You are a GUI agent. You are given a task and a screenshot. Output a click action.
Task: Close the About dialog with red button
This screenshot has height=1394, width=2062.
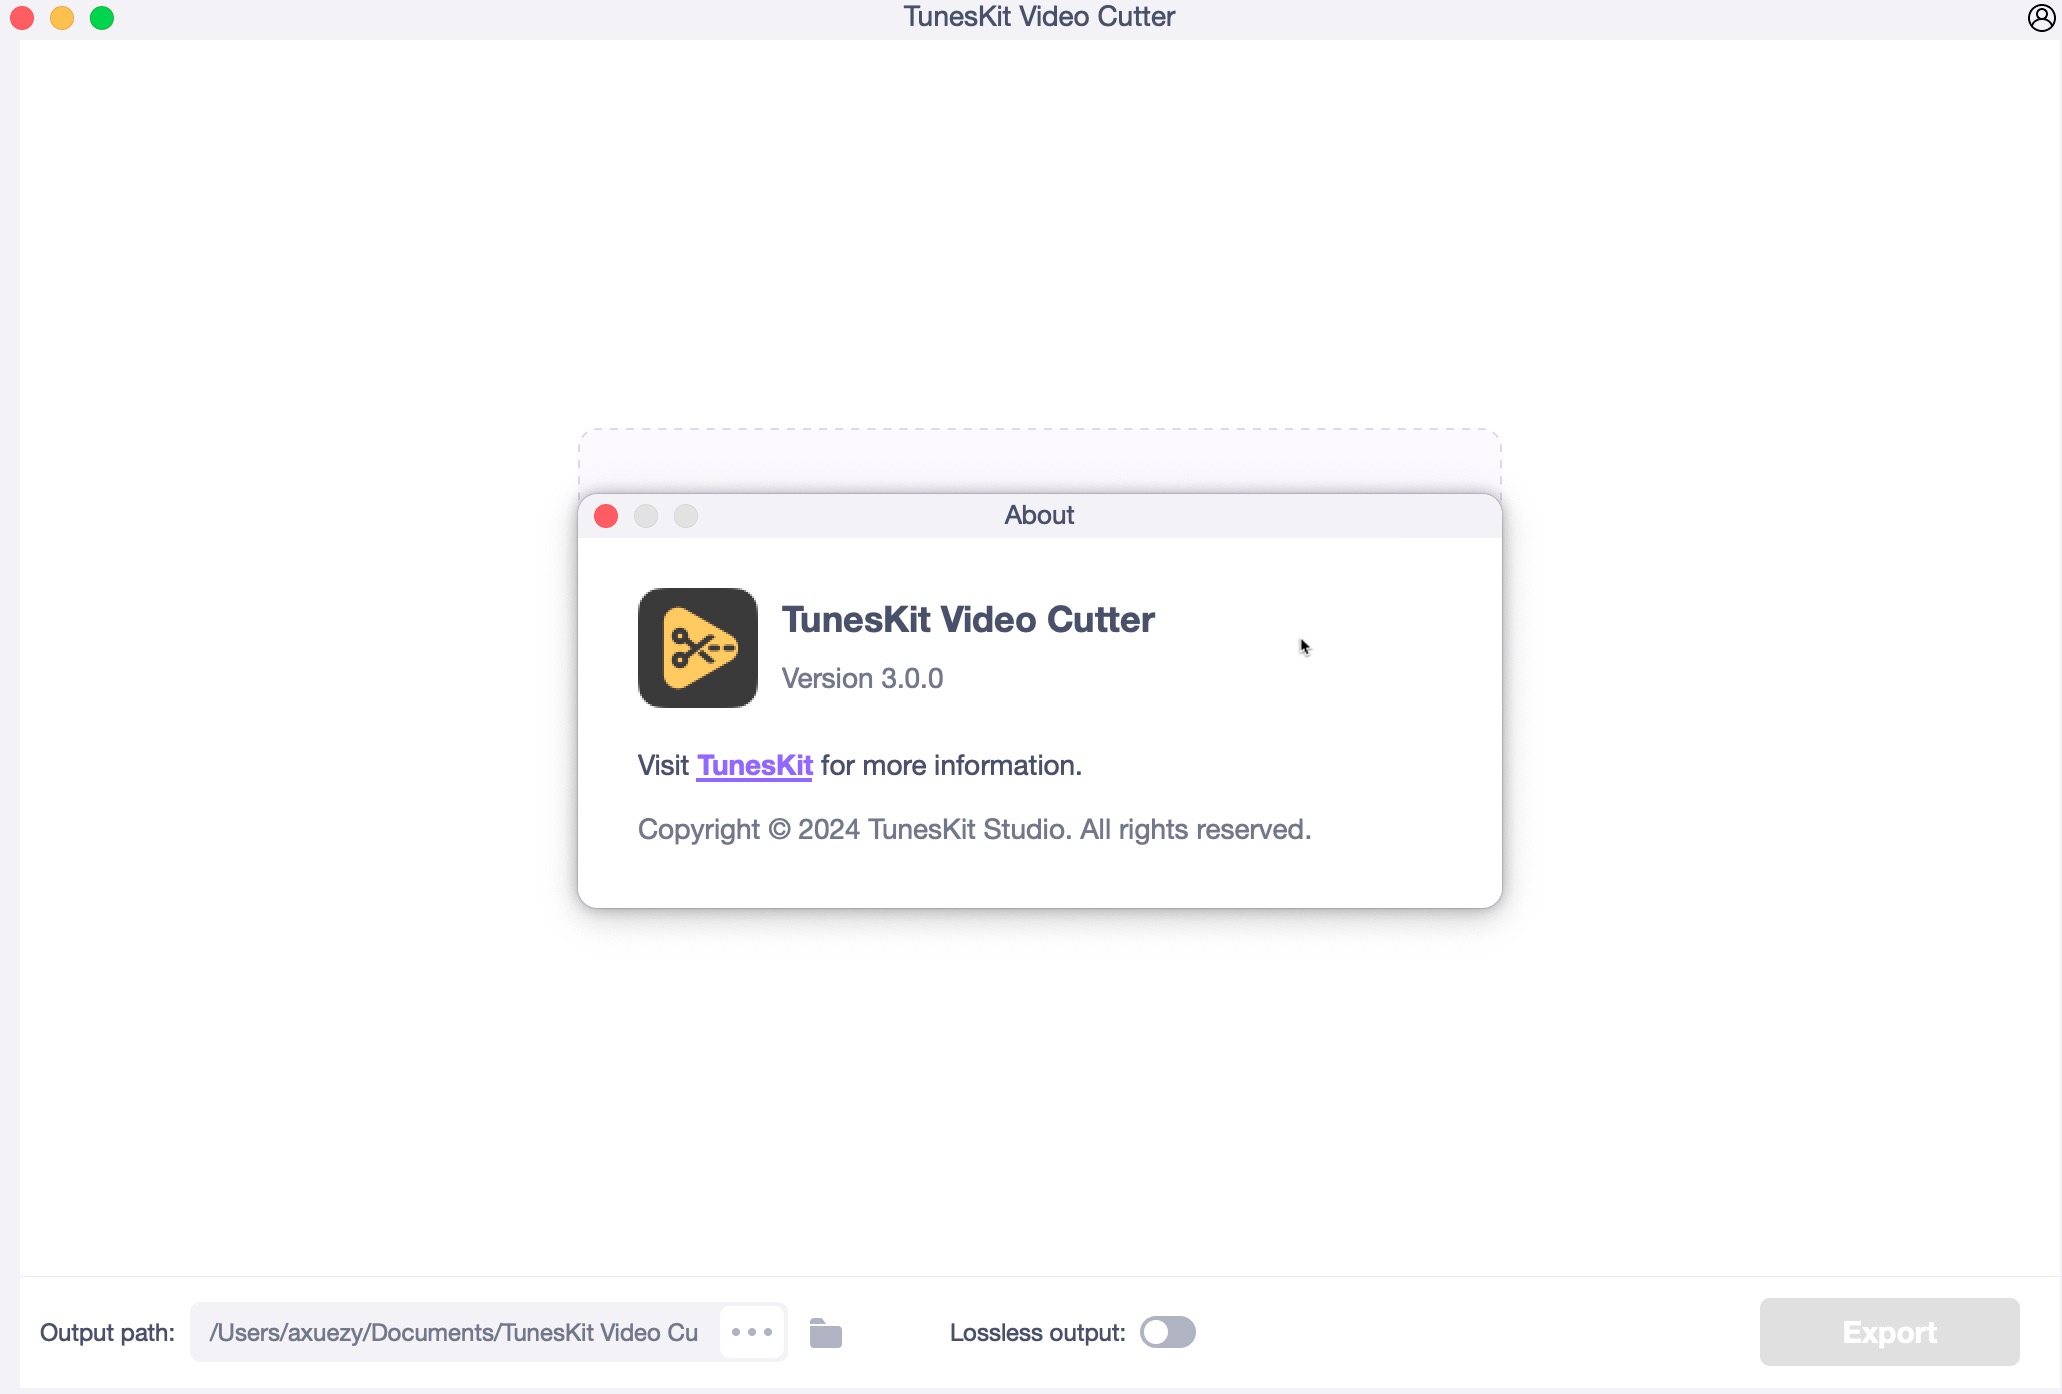606,516
